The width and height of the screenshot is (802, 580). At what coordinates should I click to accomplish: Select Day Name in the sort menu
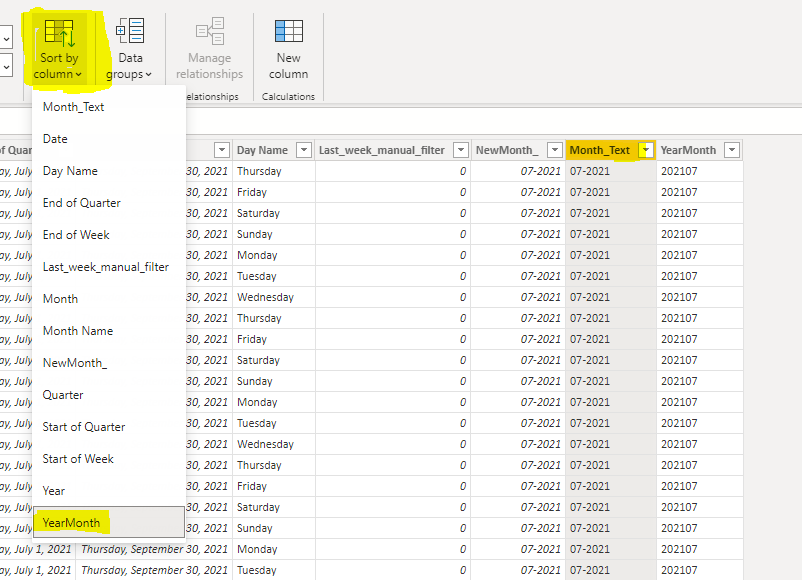pos(108,171)
